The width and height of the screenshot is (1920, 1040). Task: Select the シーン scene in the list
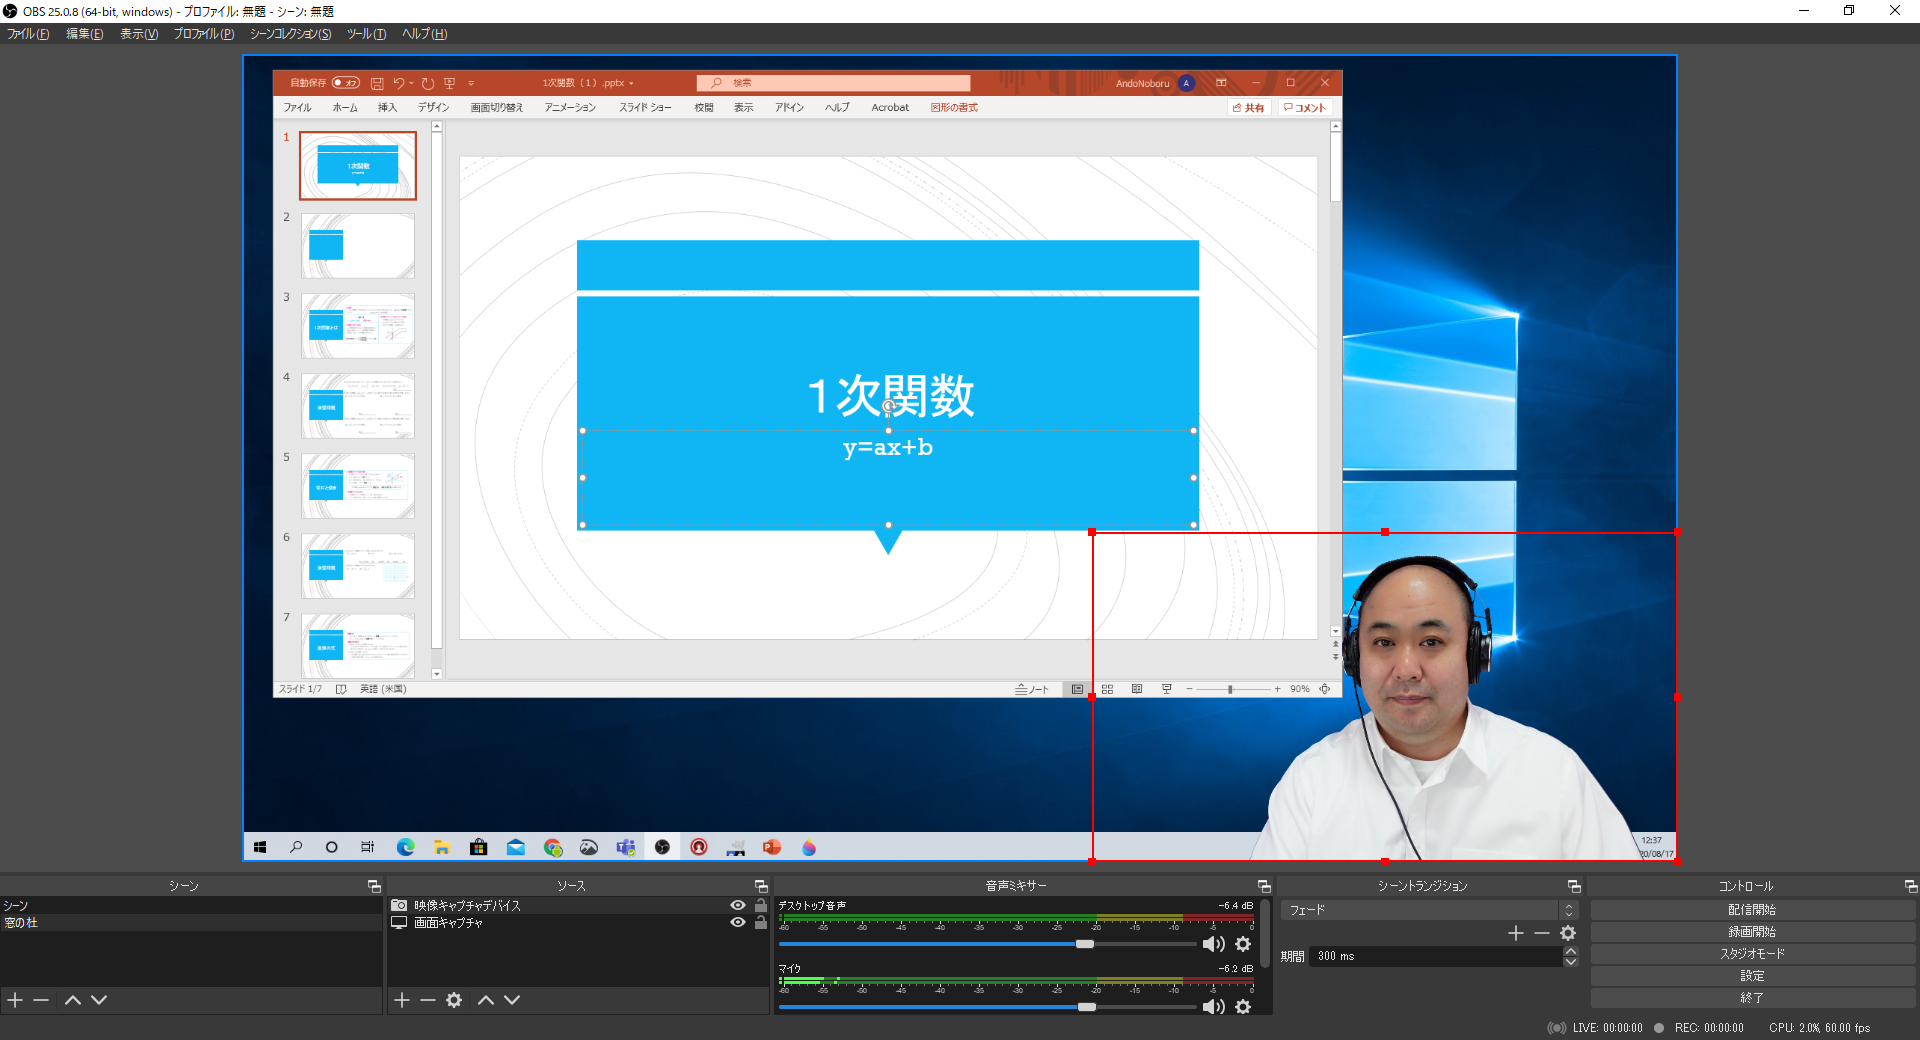coord(191,905)
